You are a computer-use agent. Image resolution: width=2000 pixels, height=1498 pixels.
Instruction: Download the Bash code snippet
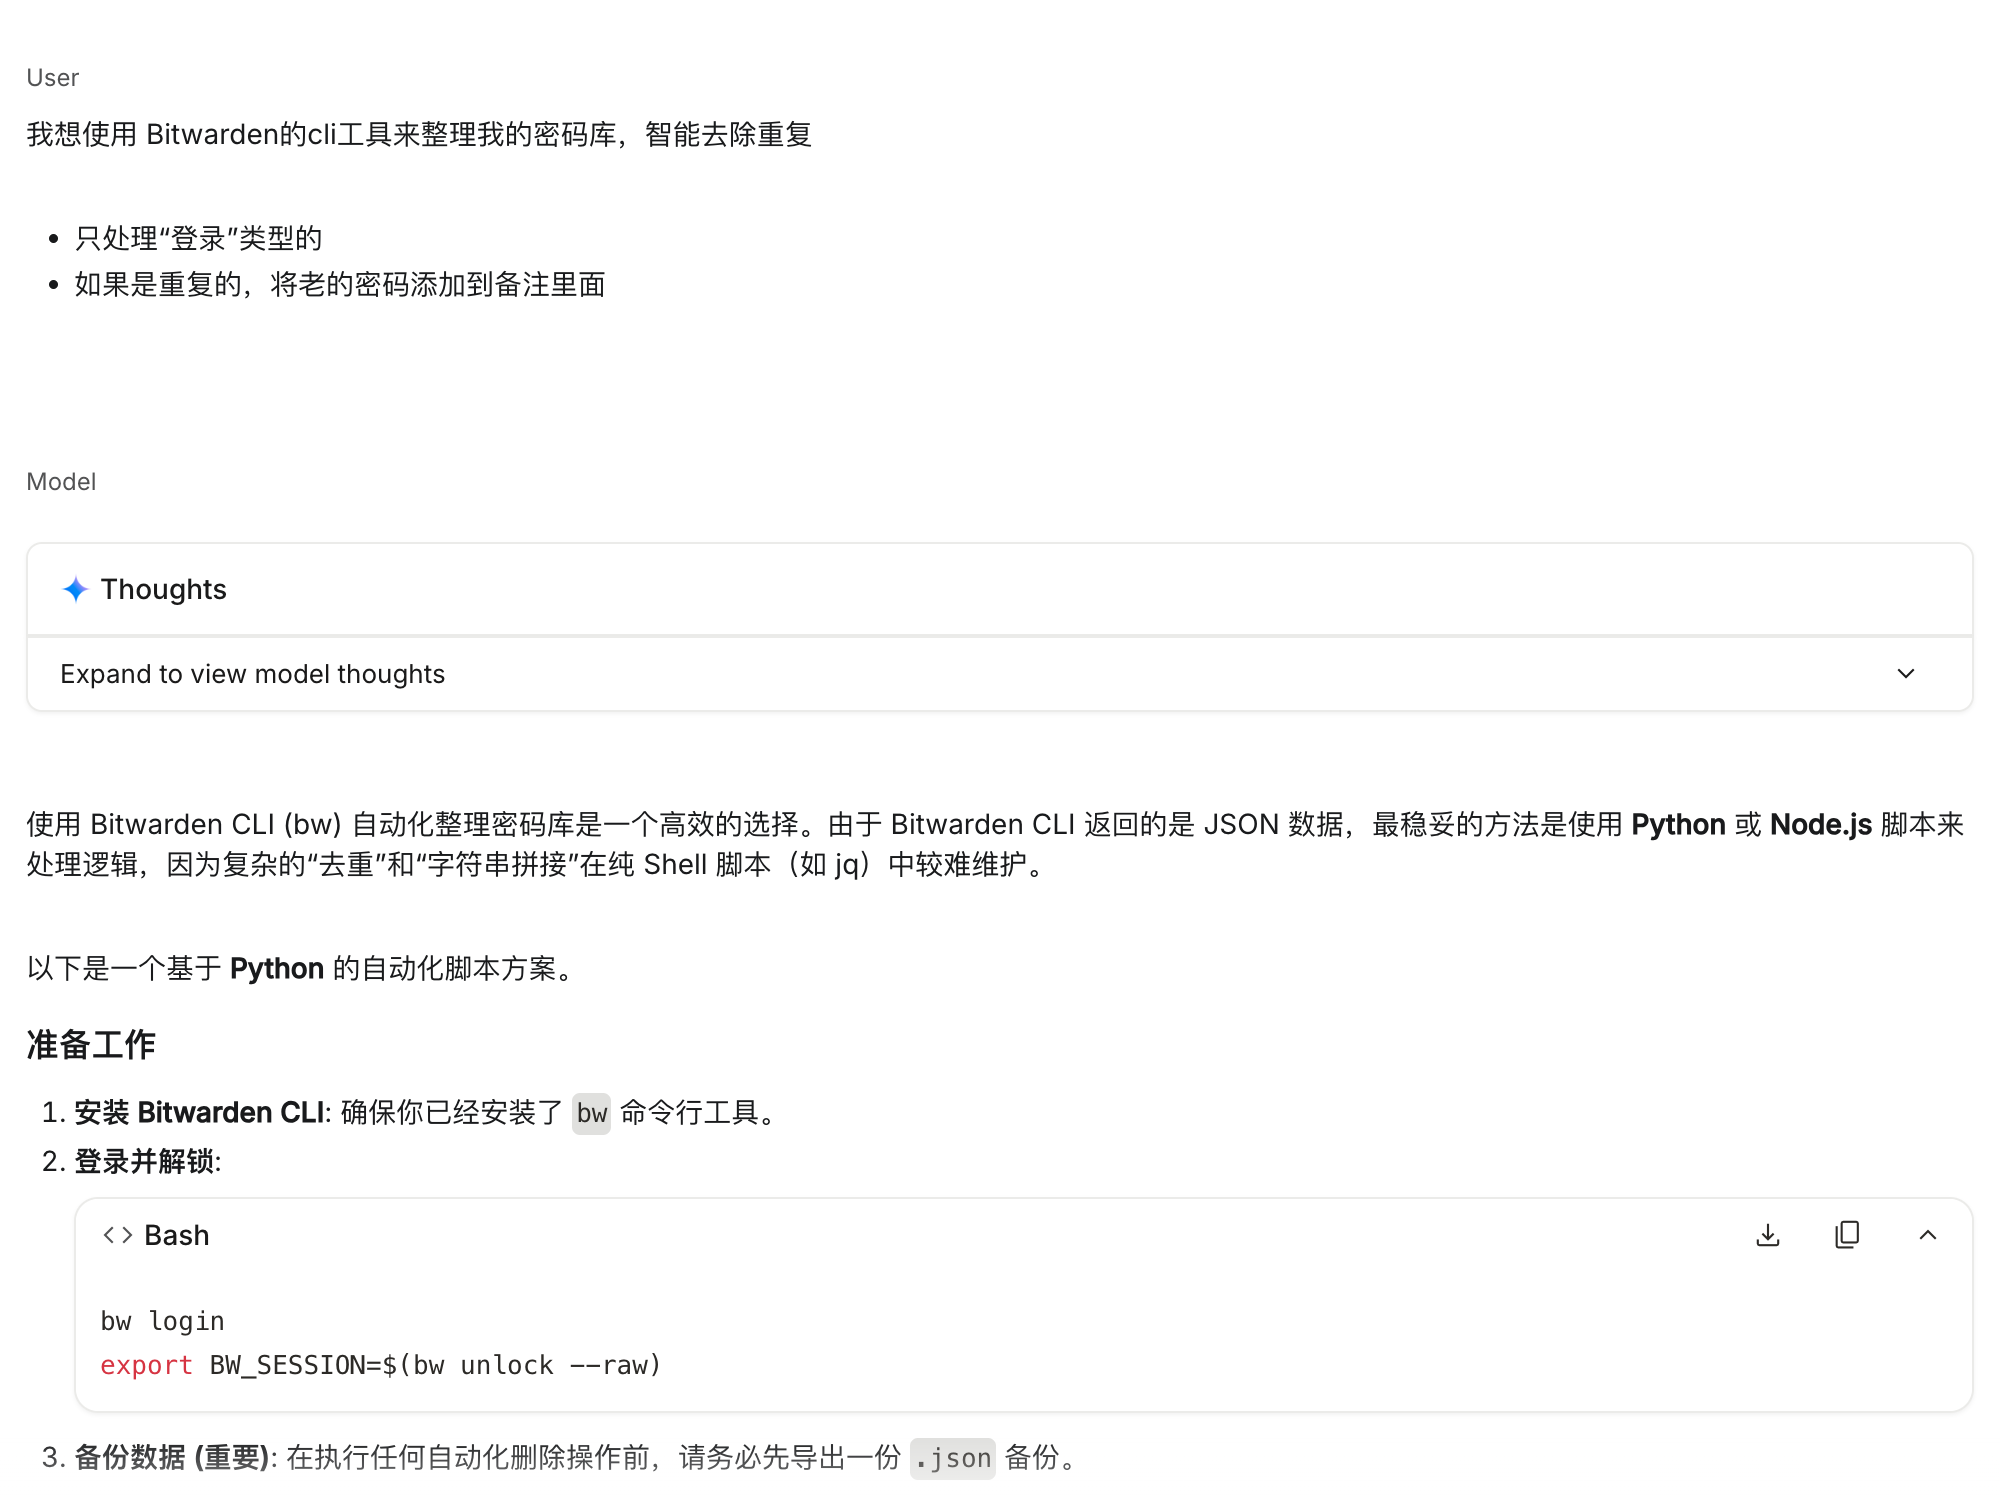[1767, 1235]
